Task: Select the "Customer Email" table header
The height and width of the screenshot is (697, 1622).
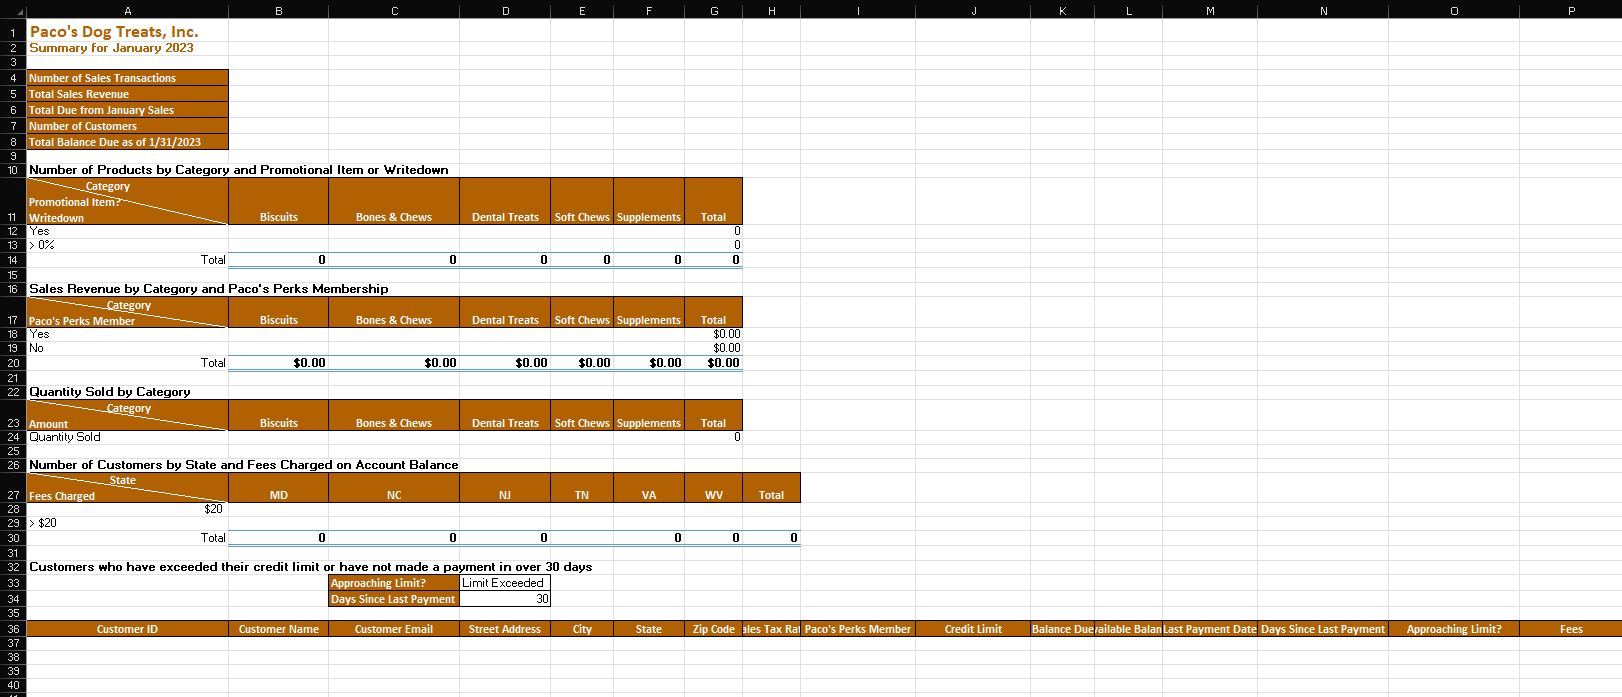Action: (394, 629)
